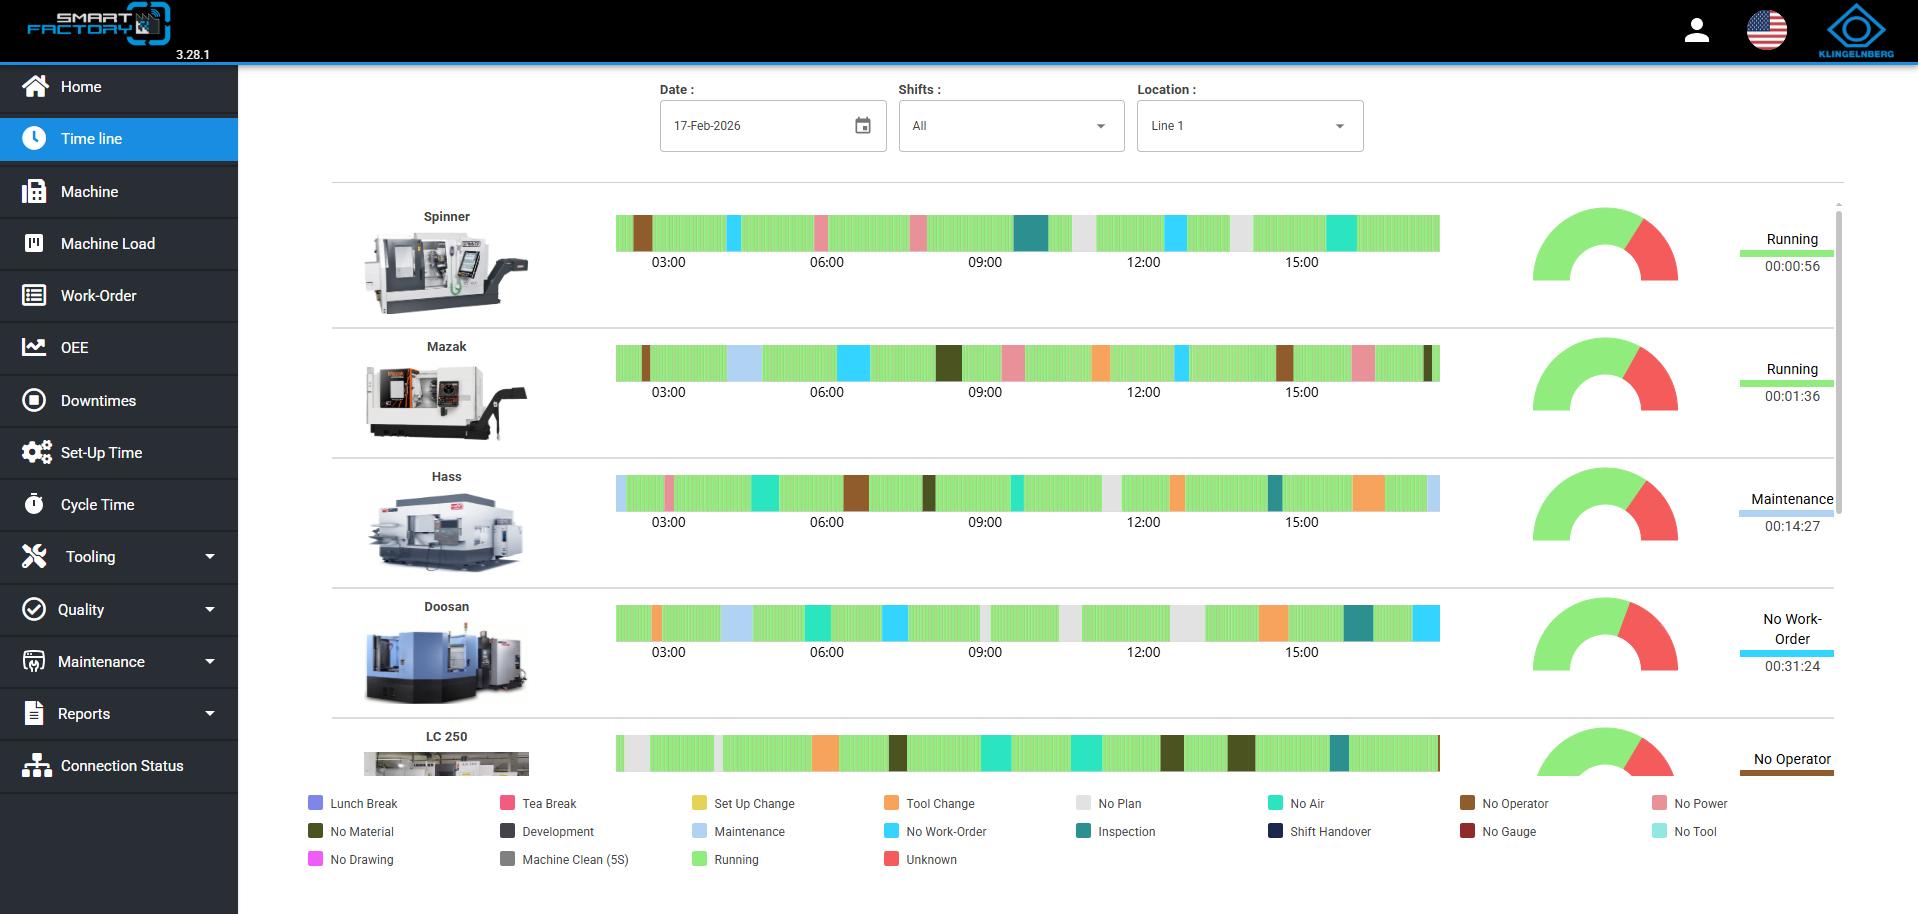Click the No Material legend swatch
Viewport: 1918px width, 914px height.
tap(316, 831)
